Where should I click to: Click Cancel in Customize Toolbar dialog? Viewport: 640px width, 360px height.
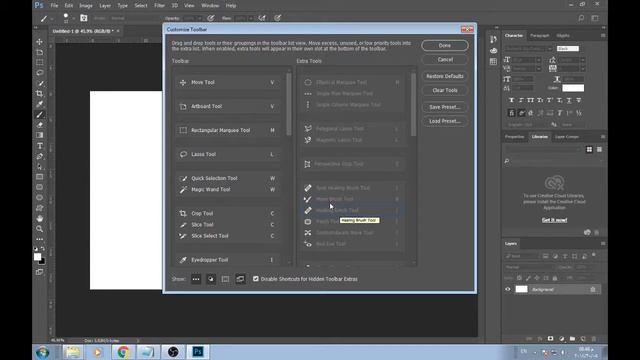tap(445, 60)
